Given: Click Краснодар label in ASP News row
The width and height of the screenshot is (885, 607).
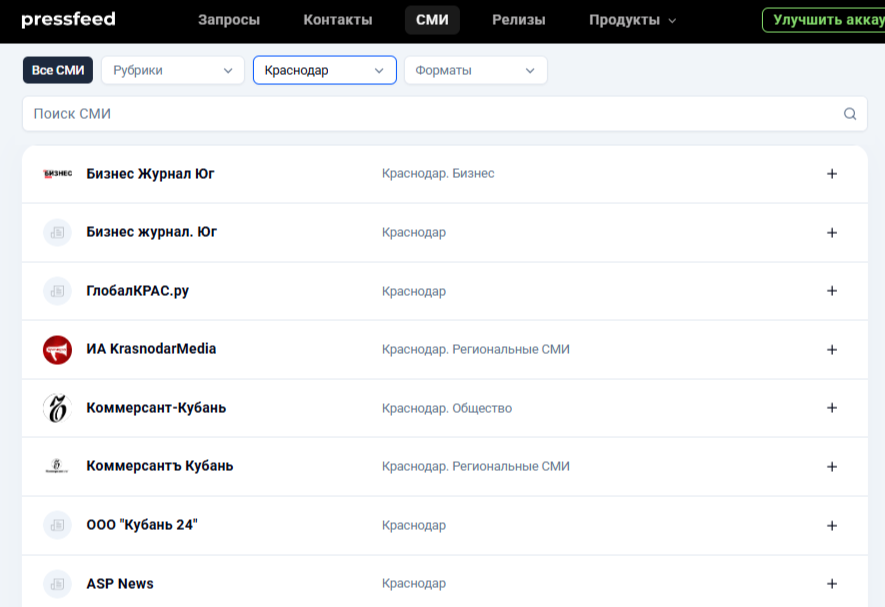Looking at the screenshot, I should pyautogui.click(x=414, y=583).
